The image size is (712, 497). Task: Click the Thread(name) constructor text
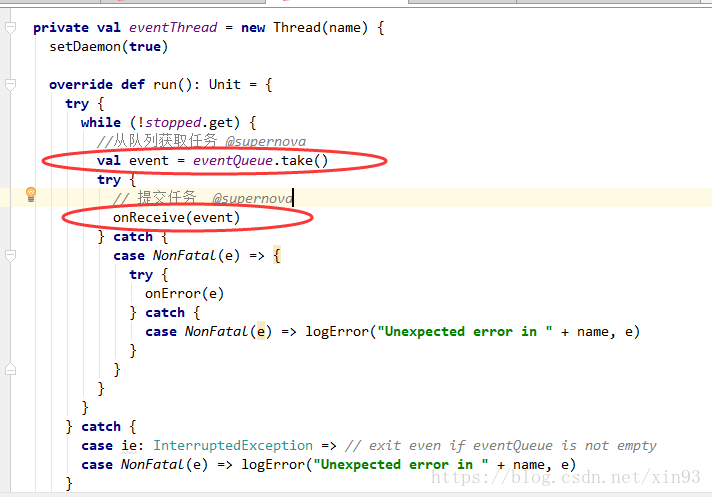click(321, 28)
